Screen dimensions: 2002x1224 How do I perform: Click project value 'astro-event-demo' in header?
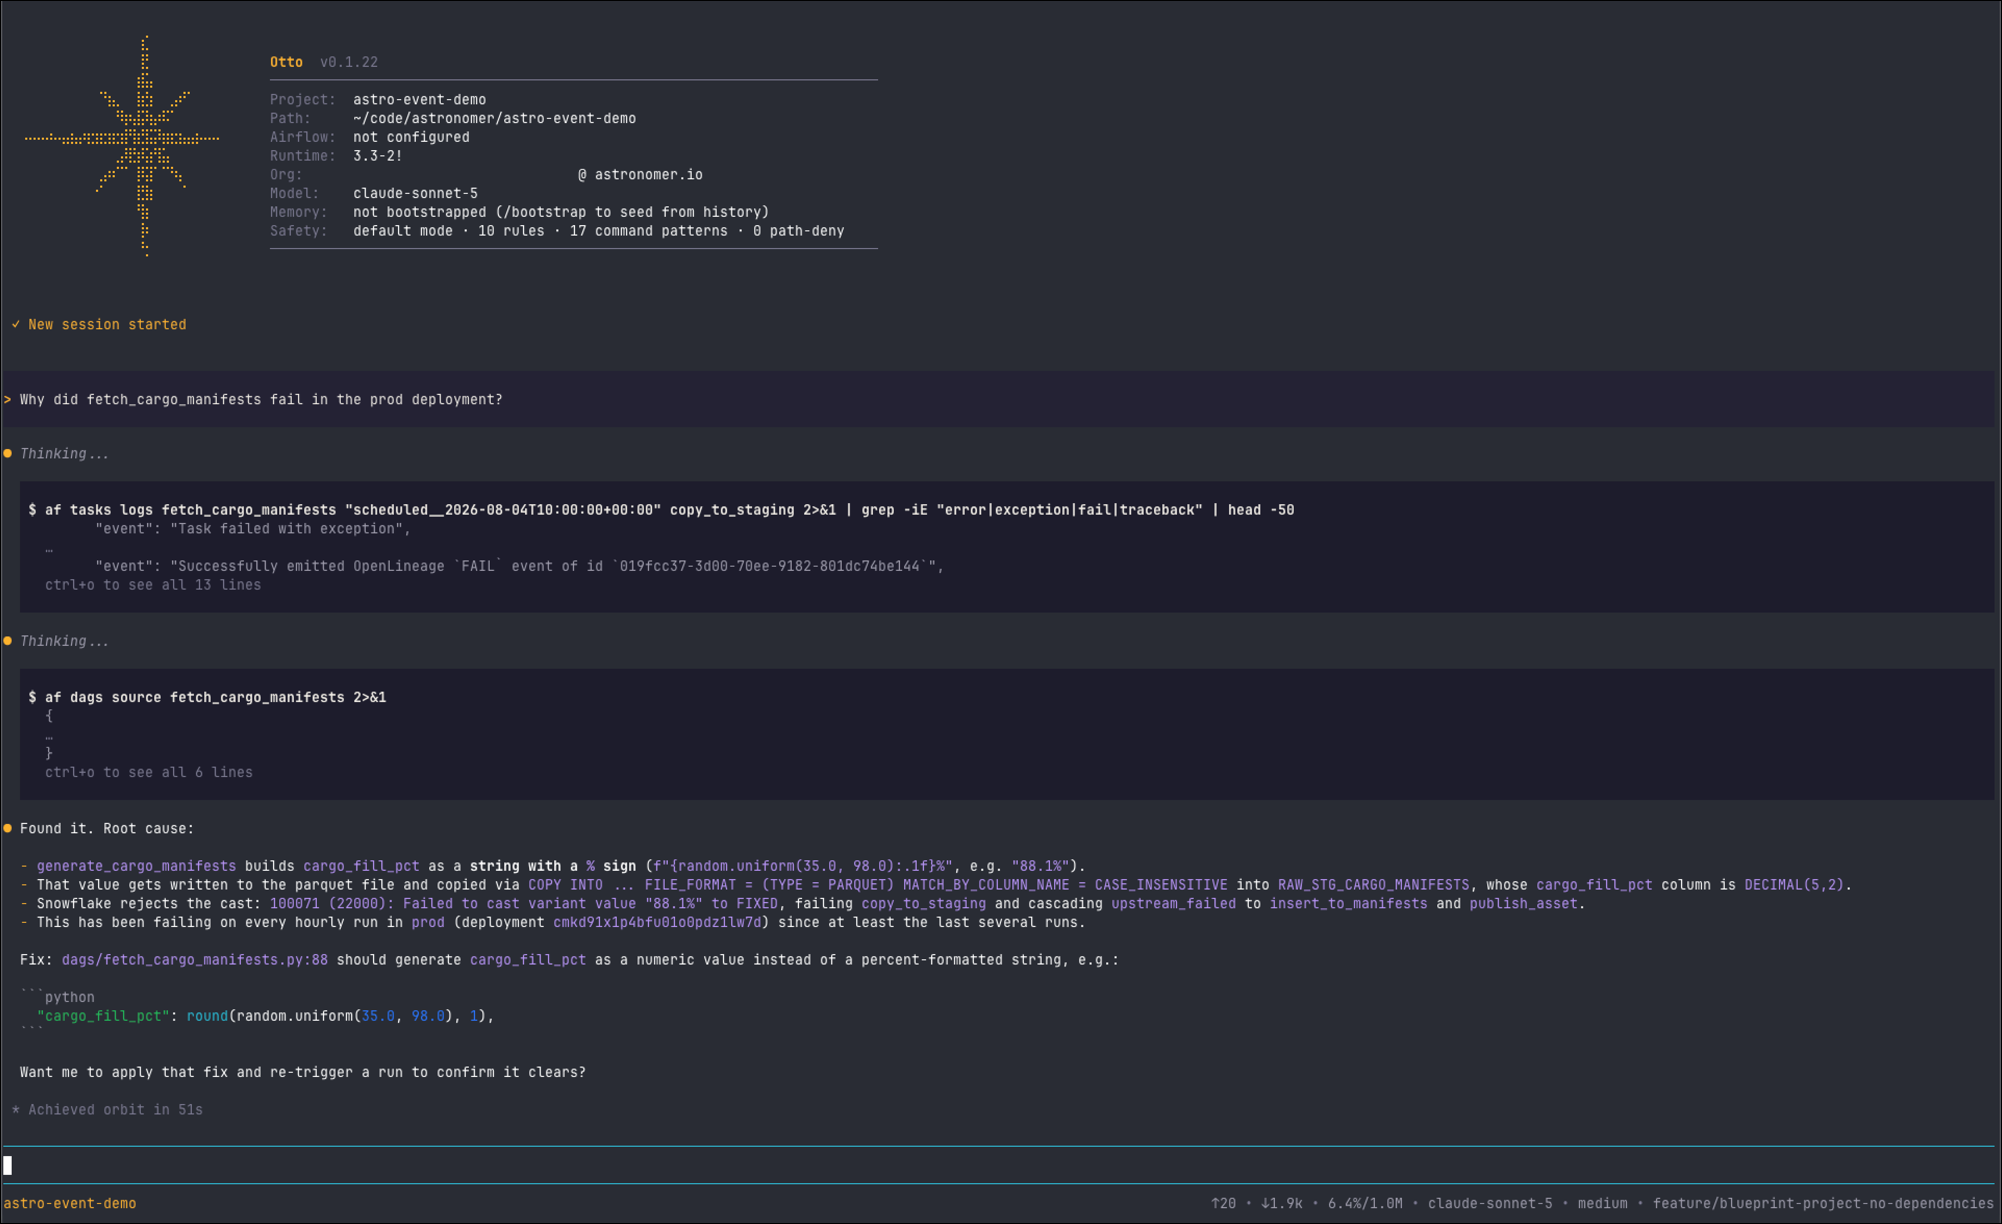[419, 100]
